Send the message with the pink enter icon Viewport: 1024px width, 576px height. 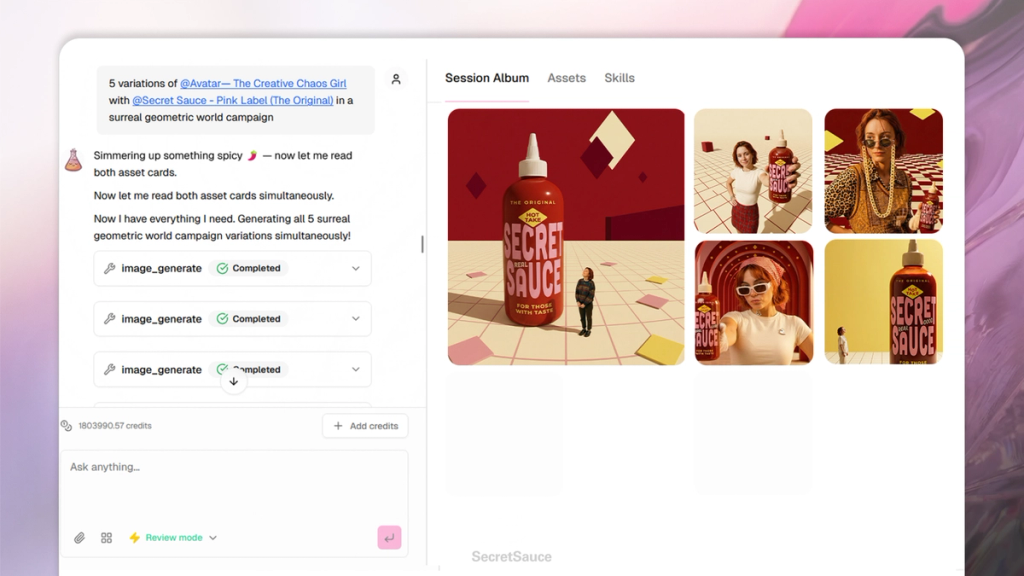(x=389, y=537)
